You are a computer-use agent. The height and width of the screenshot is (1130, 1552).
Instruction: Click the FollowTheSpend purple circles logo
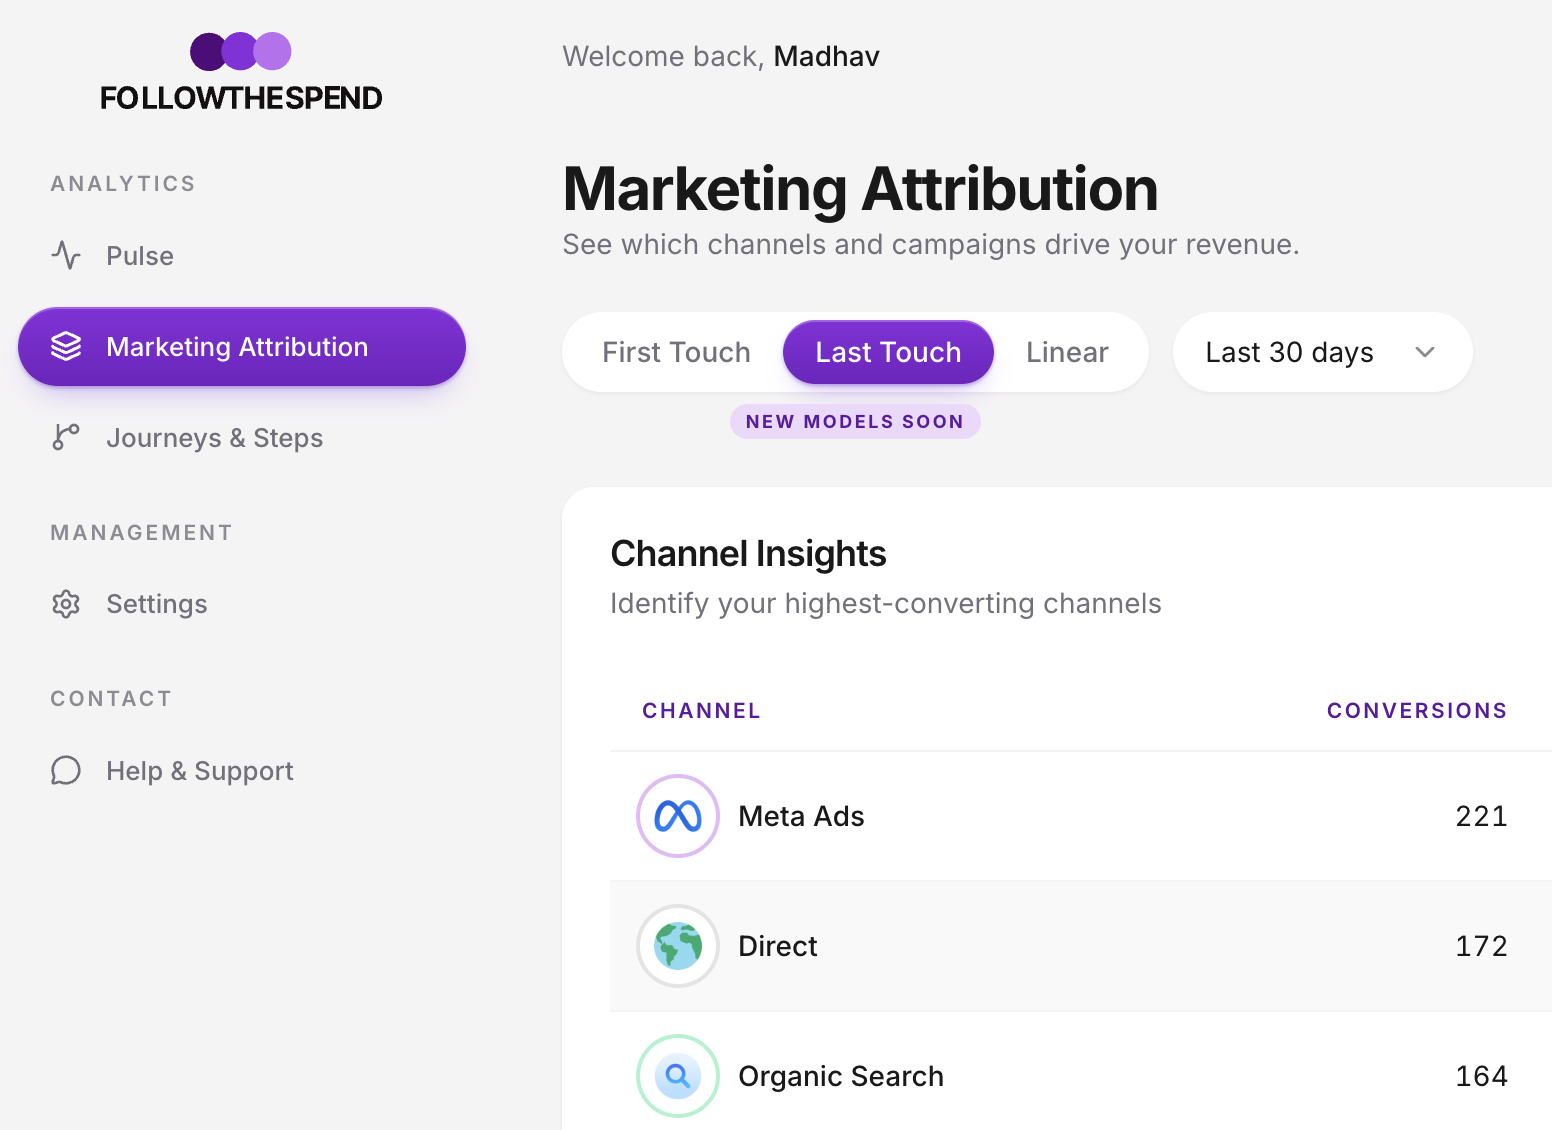pyautogui.click(x=241, y=51)
